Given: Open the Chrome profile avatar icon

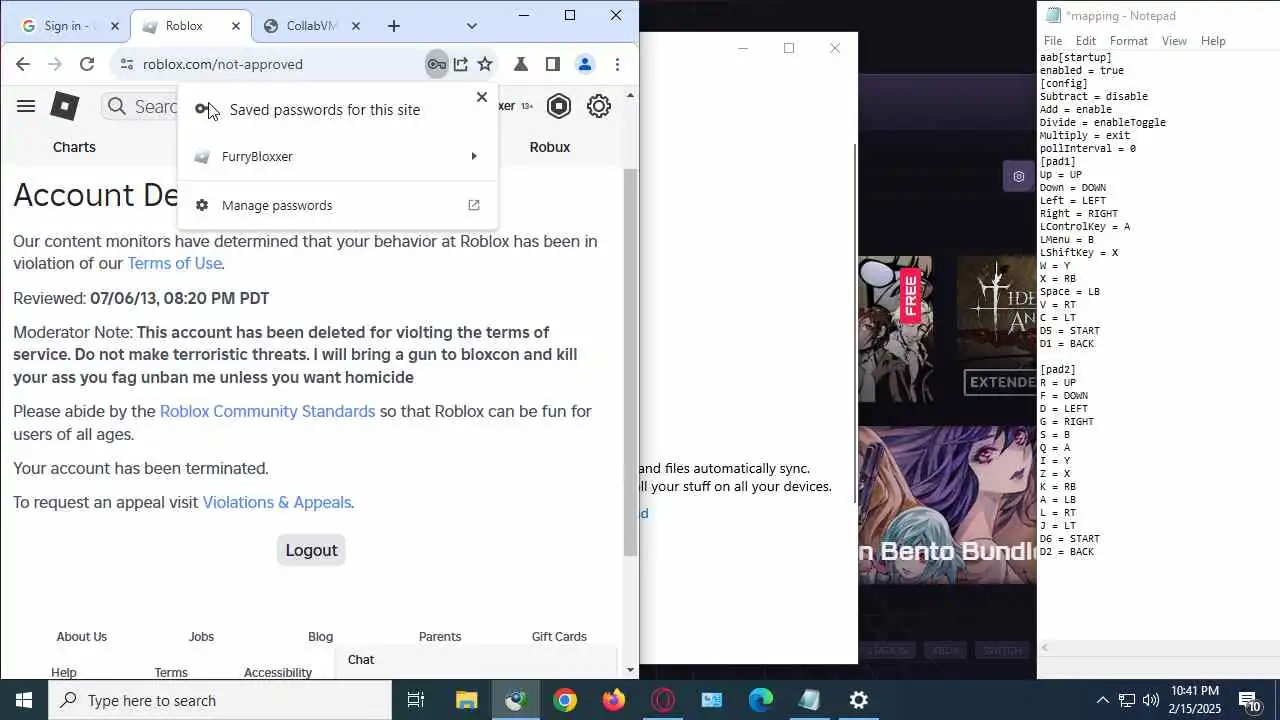Looking at the screenshot, I should point(585,64).
